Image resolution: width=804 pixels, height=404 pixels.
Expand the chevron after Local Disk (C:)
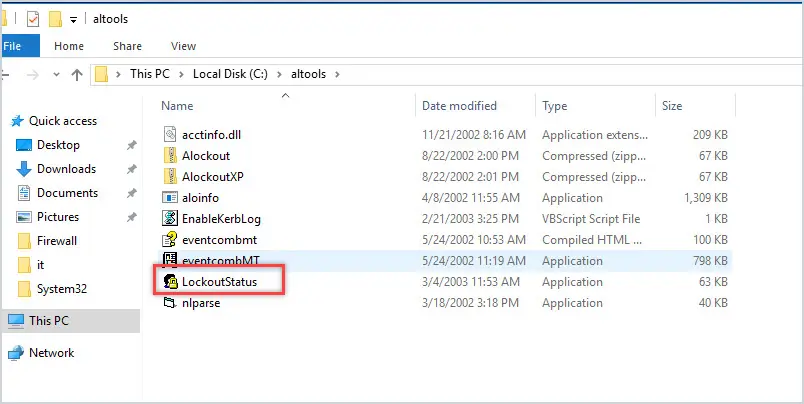(279, 74)
